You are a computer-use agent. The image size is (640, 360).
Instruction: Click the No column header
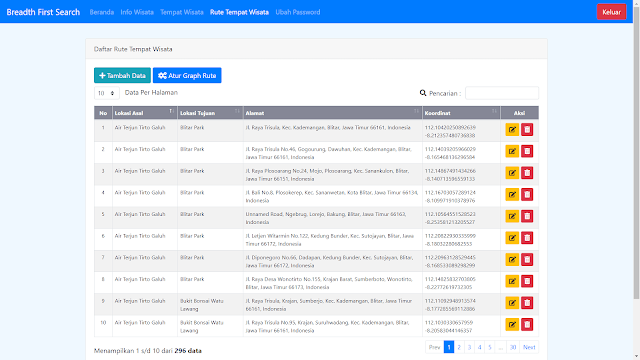tap(103, 113)
